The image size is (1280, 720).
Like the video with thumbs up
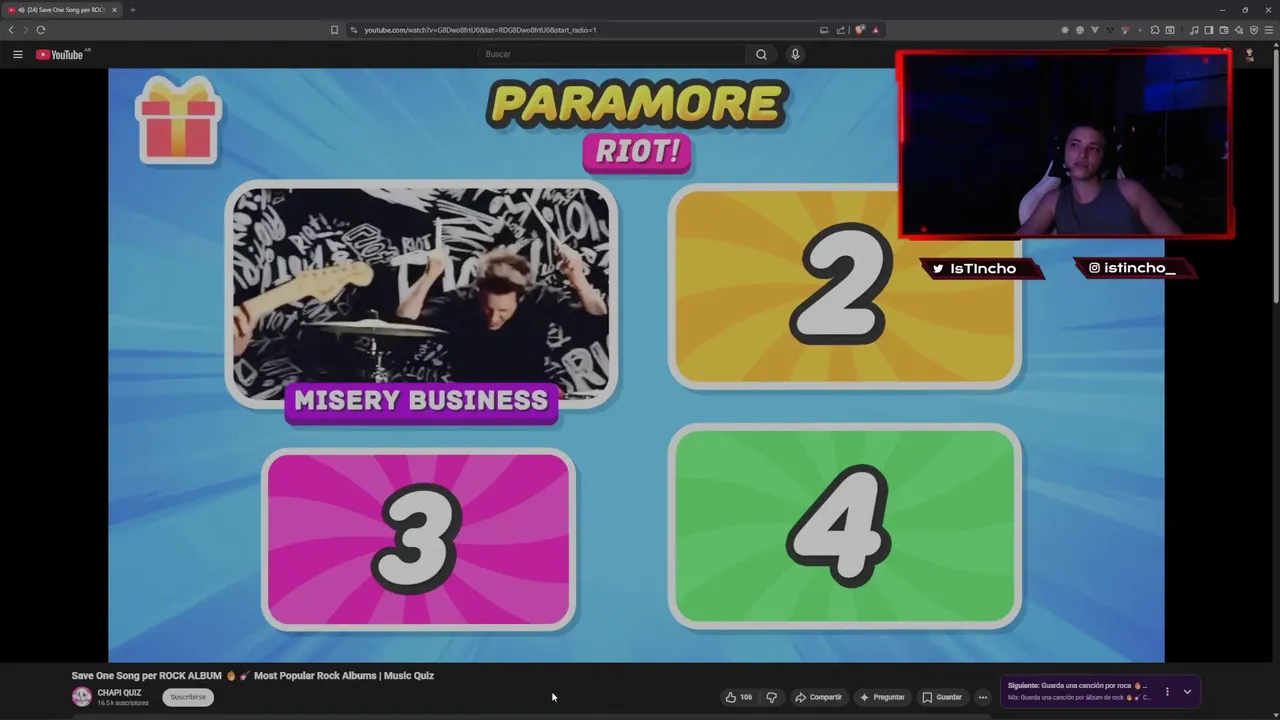(738, 697)
